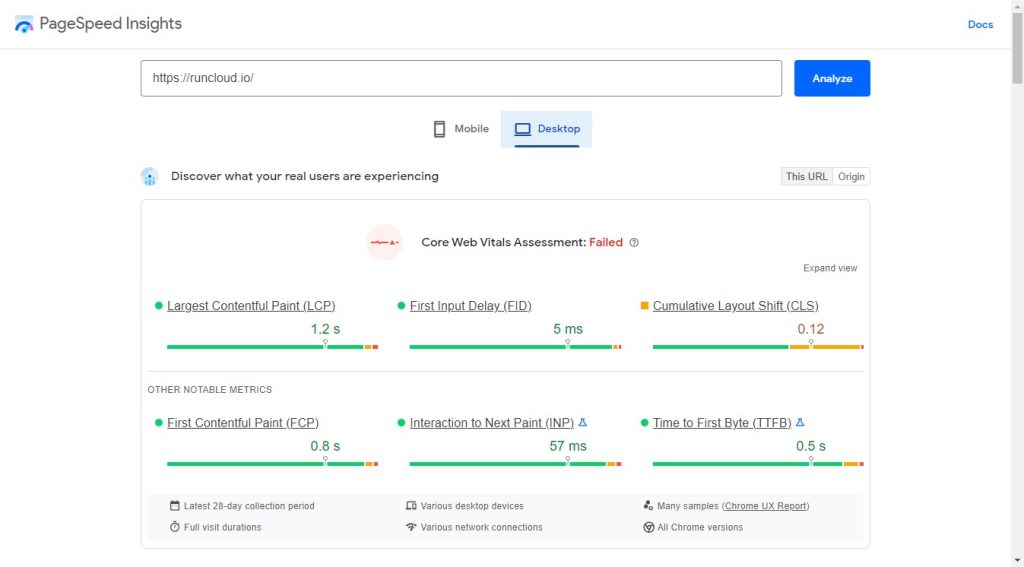Click the FCP distribution bar
This screenshot has width=1024, height=567.
[272, 464]
